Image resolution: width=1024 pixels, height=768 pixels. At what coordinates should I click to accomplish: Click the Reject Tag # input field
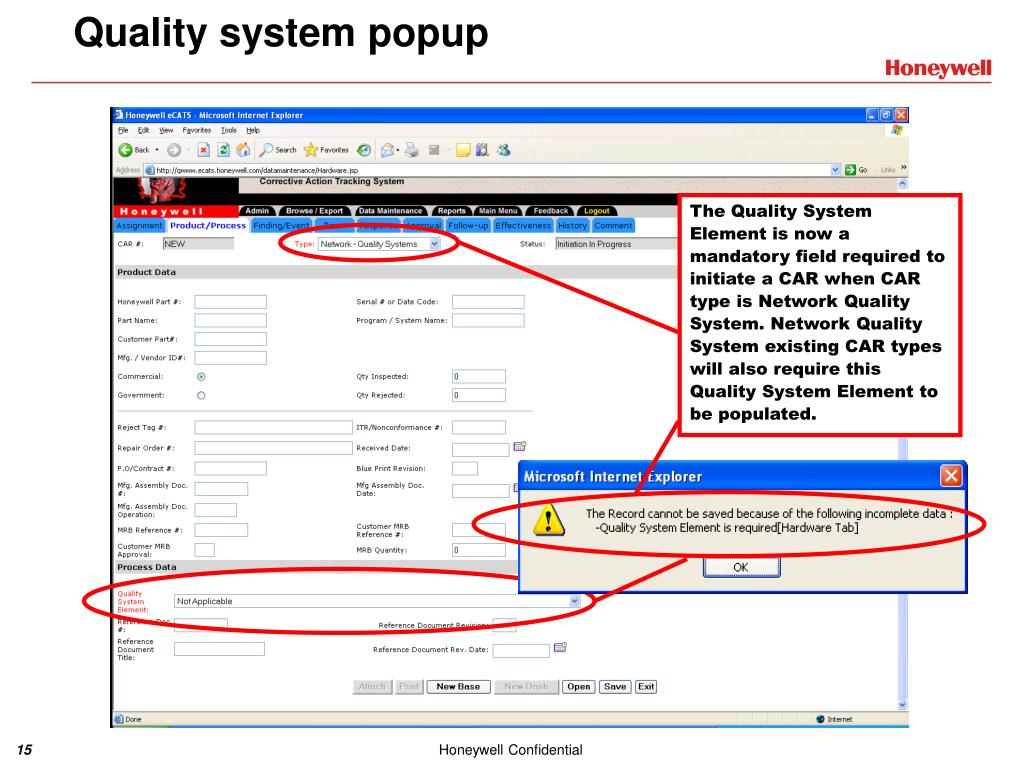tap(273, 427)
